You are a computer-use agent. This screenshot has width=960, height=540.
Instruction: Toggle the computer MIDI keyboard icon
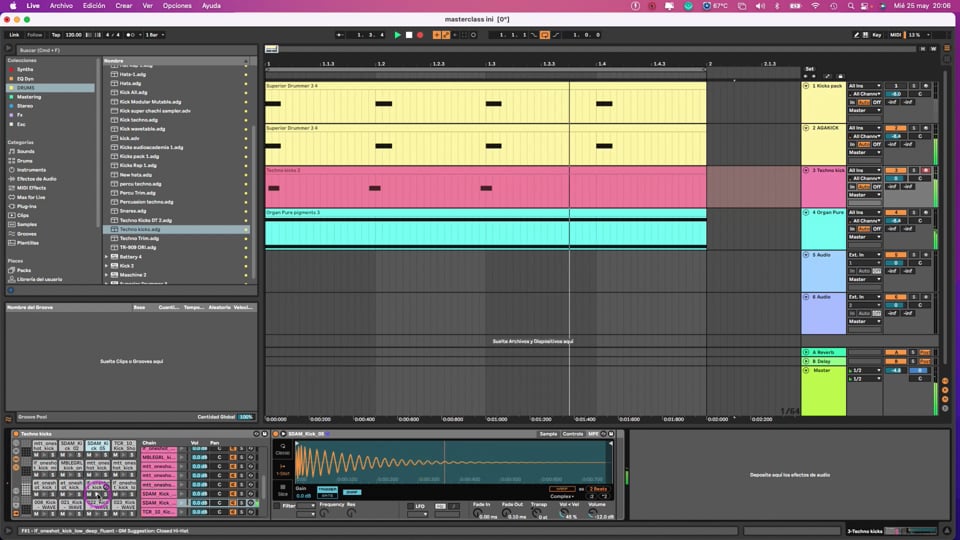pos(865,35)
